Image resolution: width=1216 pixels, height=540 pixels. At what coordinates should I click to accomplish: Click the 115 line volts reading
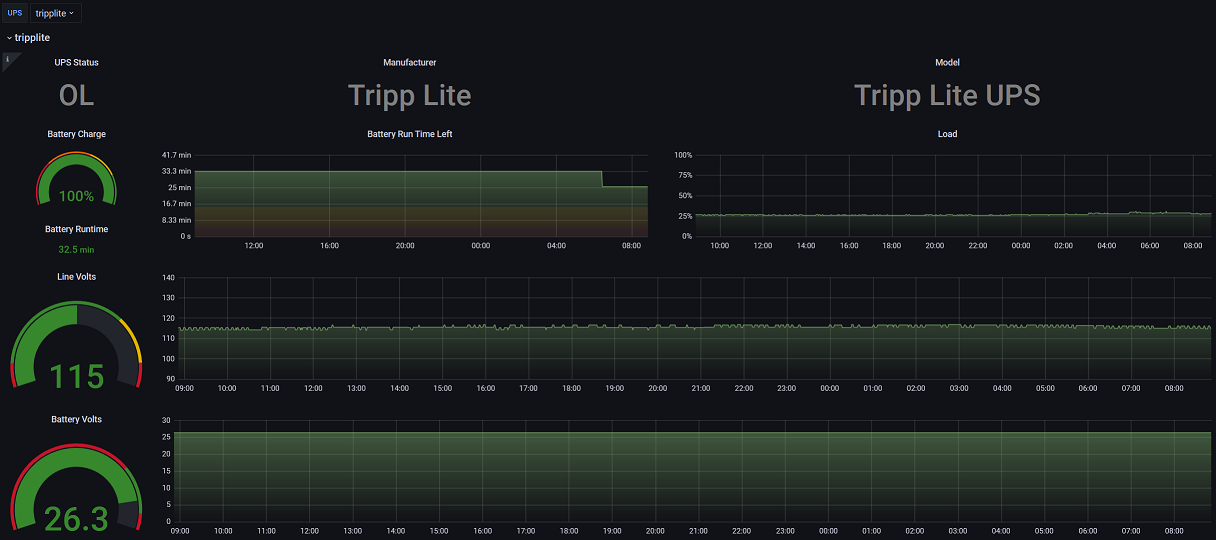77,376
